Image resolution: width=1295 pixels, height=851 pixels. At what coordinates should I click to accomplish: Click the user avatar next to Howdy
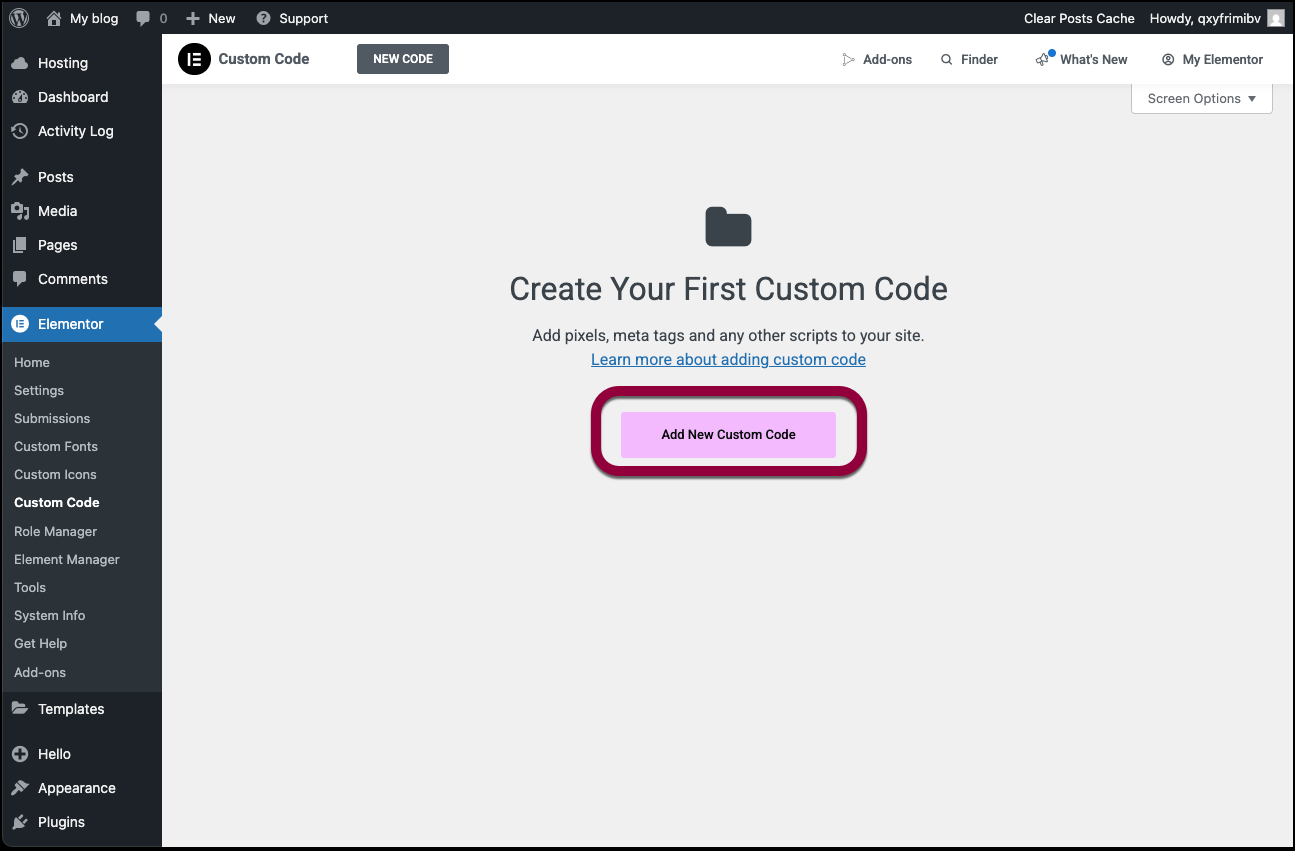tap(1275, 18)
